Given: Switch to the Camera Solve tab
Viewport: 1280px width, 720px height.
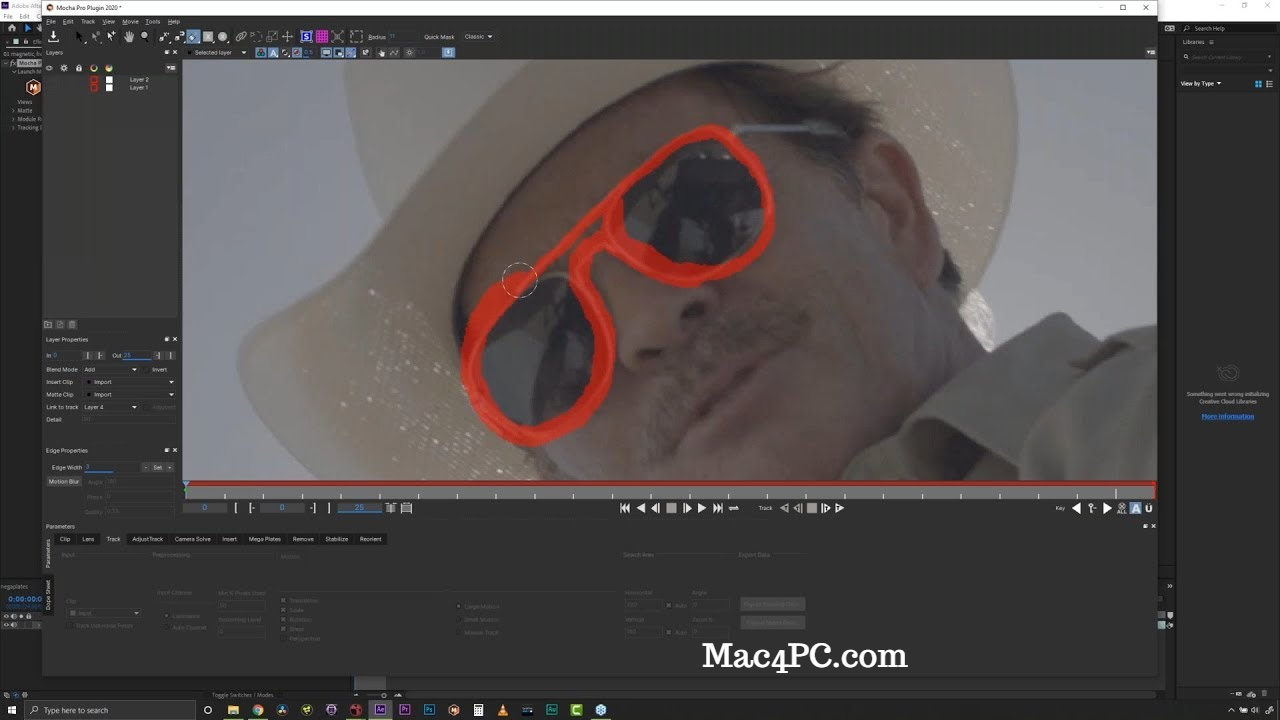Looking at the screenshot, I should tap(193, 539).
